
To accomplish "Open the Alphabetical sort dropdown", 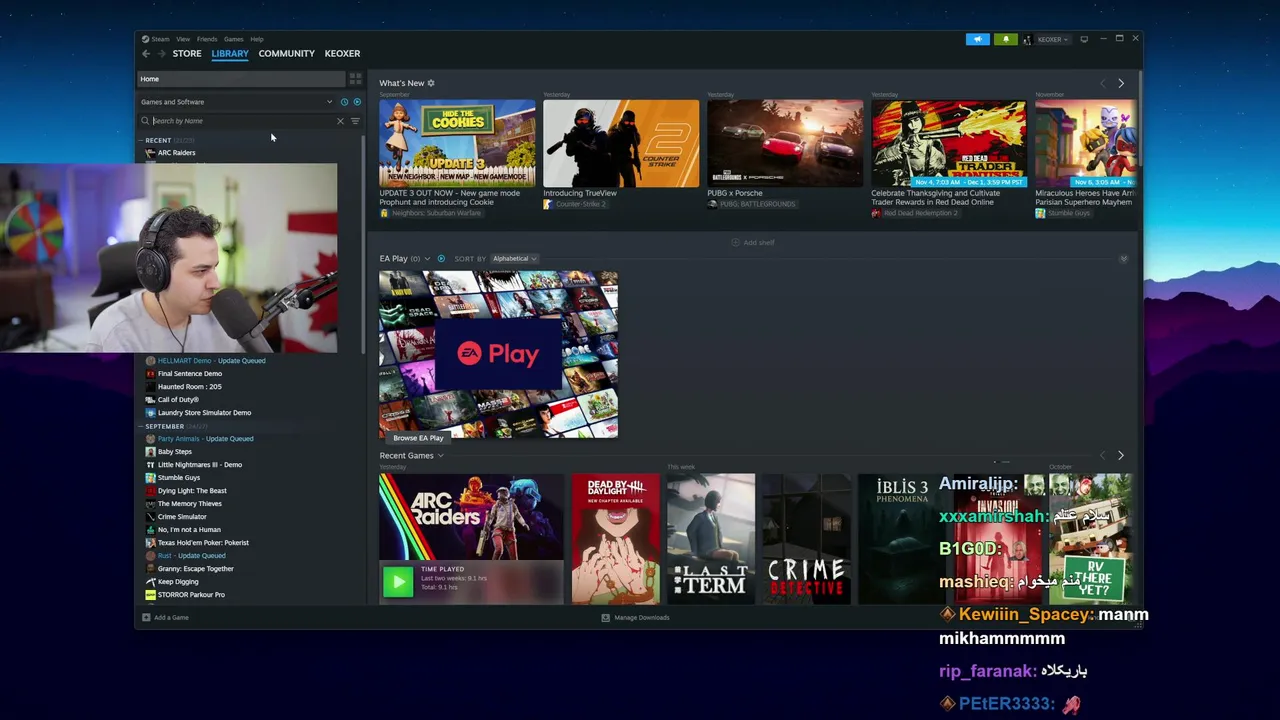I will click(x=514, y=259).
